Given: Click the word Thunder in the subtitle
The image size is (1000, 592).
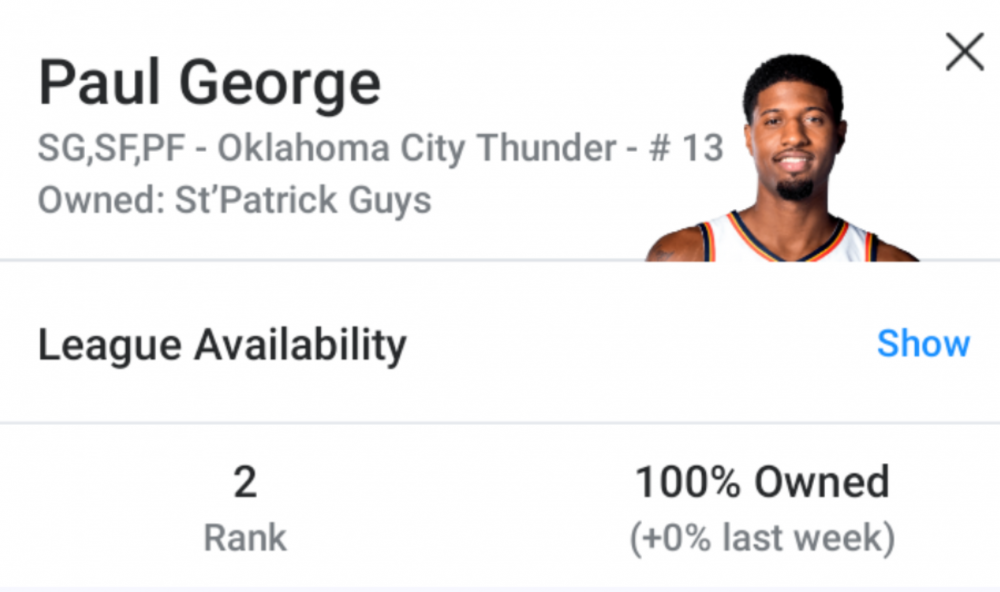Looking at the screenshot, I should point(545,149).
